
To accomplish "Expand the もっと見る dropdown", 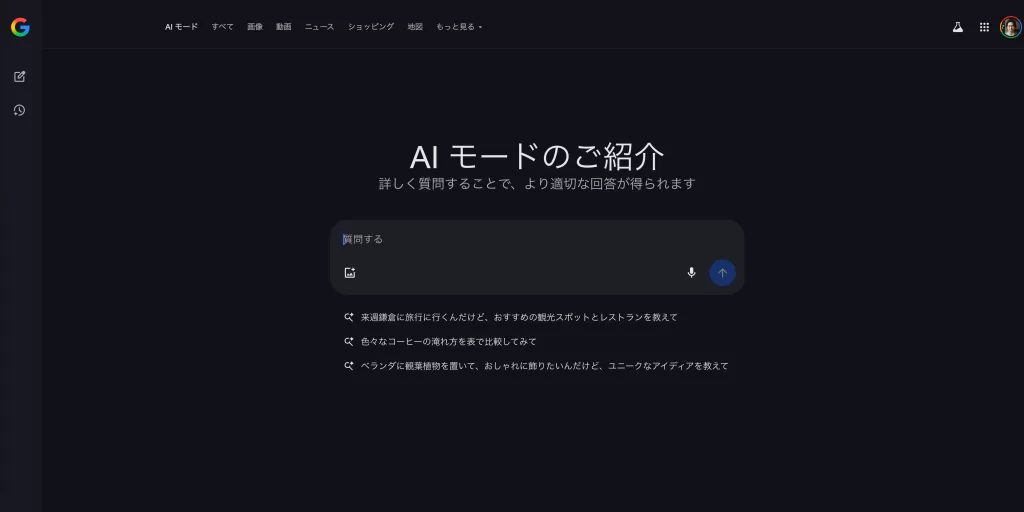I will pos(459,27).
